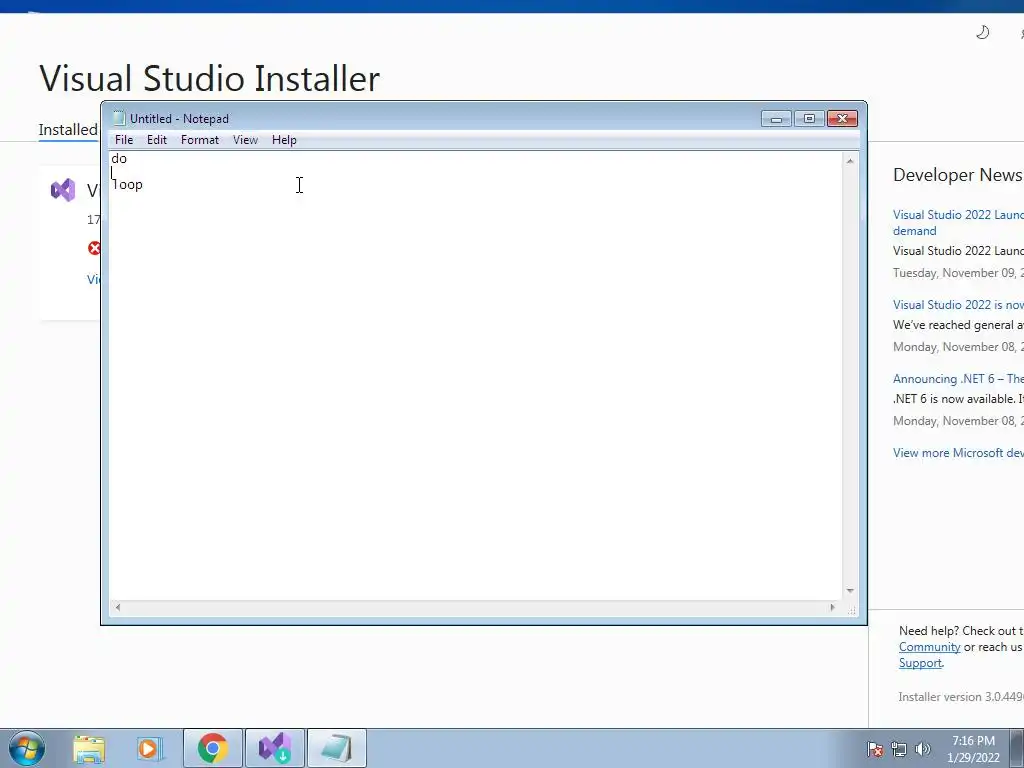Switch to Notepad taskbar button
Viewport: 1024px width, 768px height.
(x=337, y=748)
